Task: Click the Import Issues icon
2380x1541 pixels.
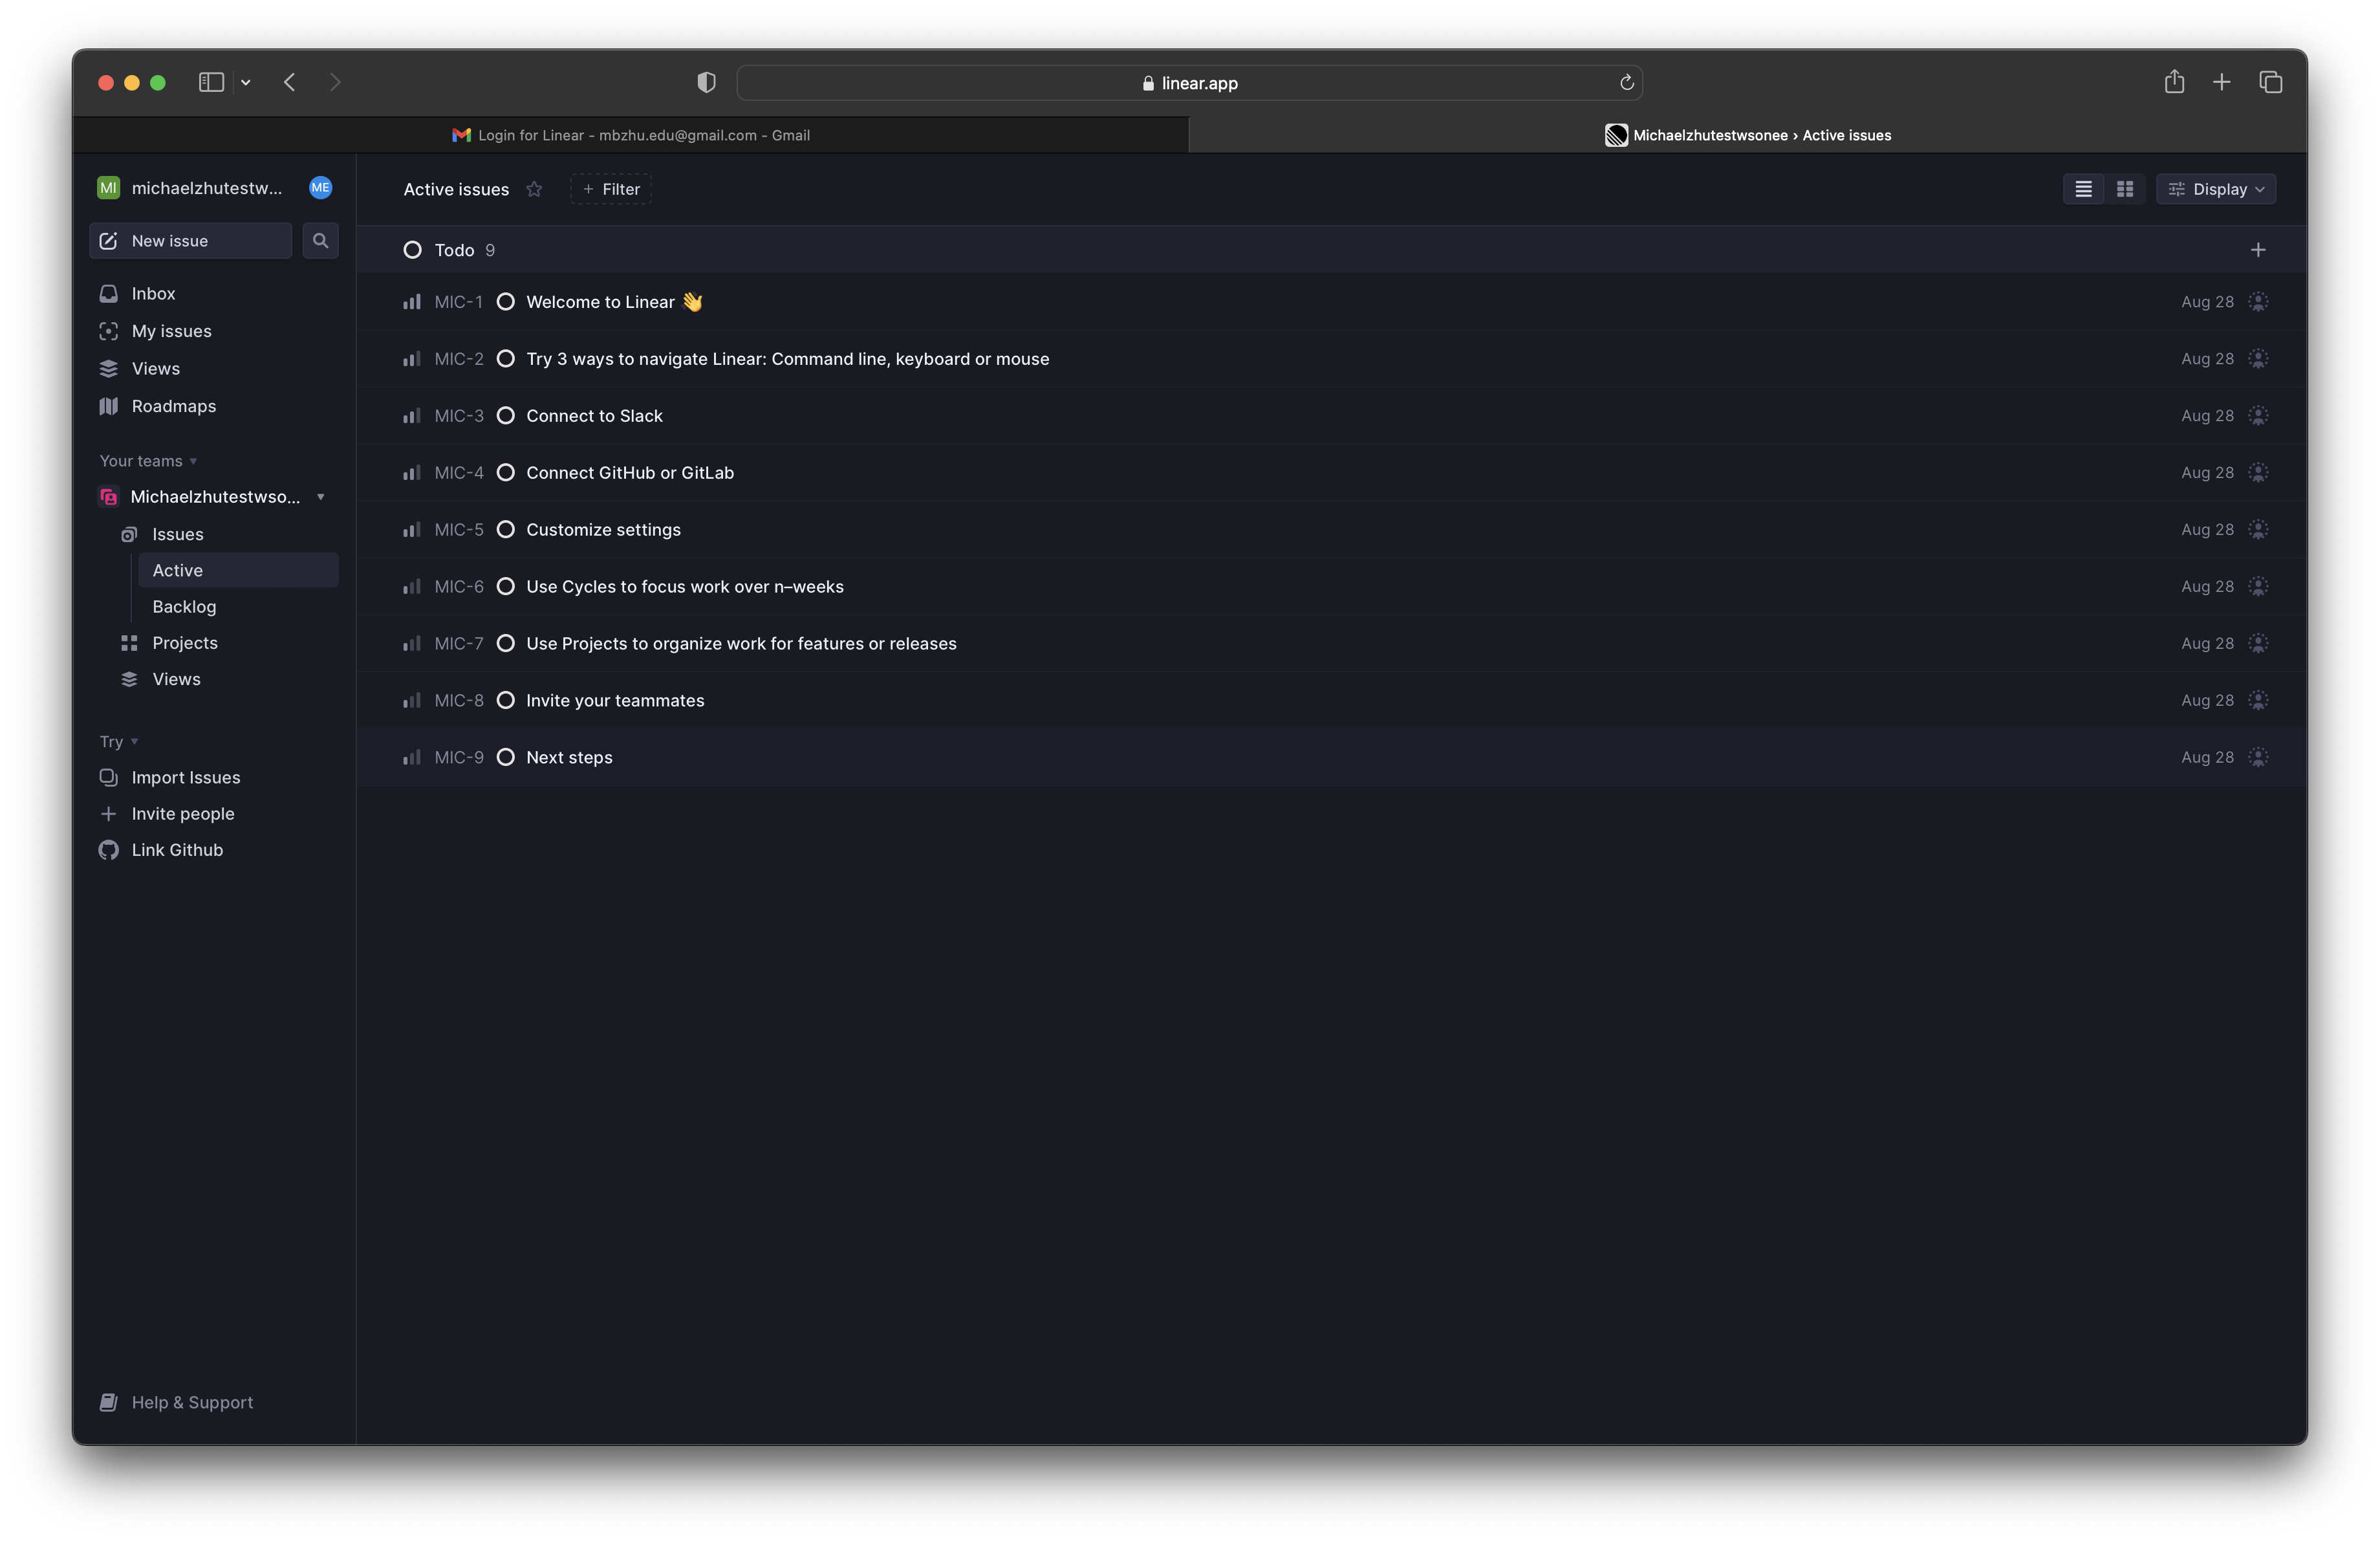Action: tap(108, 777)
